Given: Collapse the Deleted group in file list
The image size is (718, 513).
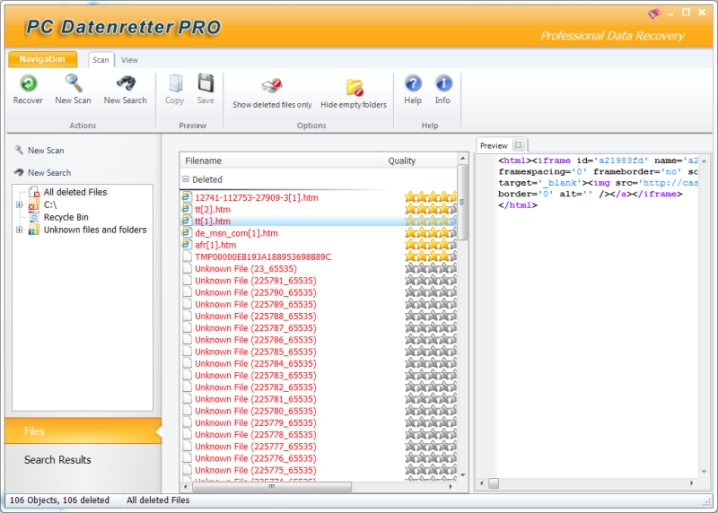Looking at the screenshot, I should [186, 180].
